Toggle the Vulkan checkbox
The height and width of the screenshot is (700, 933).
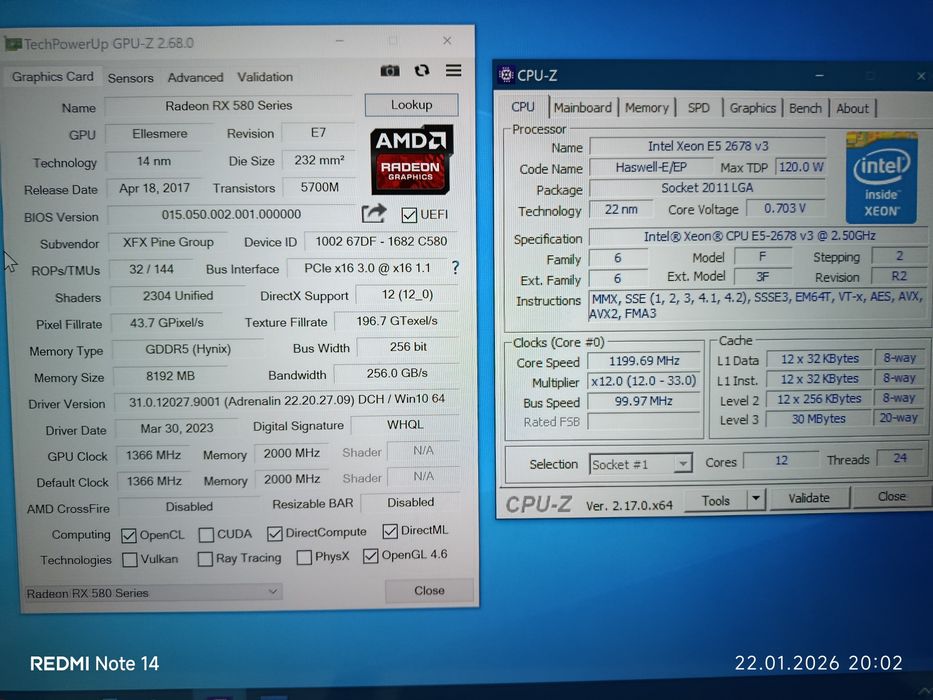(130, 560)
